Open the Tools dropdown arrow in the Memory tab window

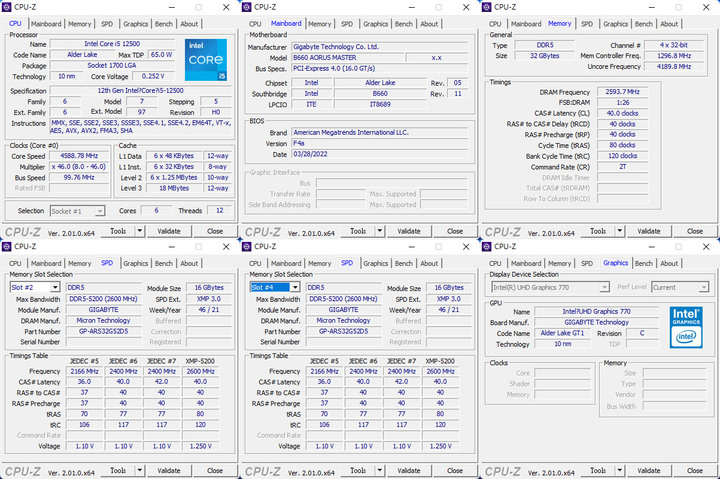pos(620,231)
